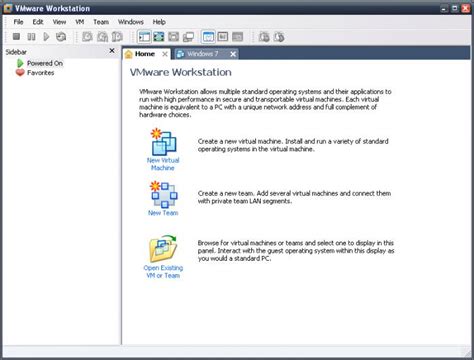Maximize the VMware Workstation window
The image size is (474, 360).
(454, 9)
